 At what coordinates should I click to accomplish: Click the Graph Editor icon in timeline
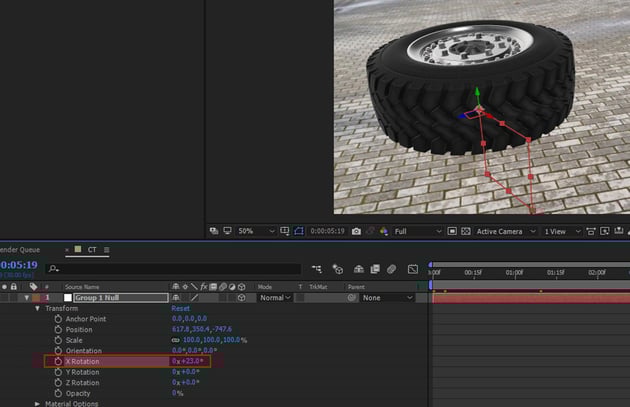[x=412, y=269]
